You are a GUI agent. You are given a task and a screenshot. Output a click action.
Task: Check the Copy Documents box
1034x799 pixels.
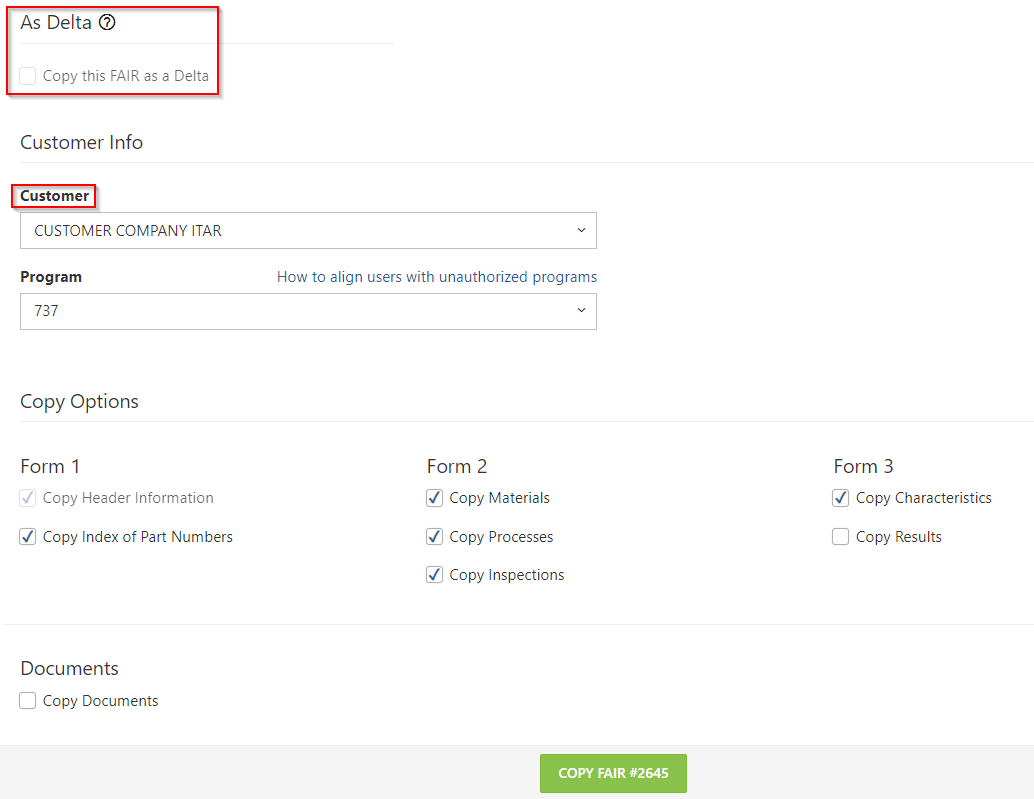coord(28,701)
